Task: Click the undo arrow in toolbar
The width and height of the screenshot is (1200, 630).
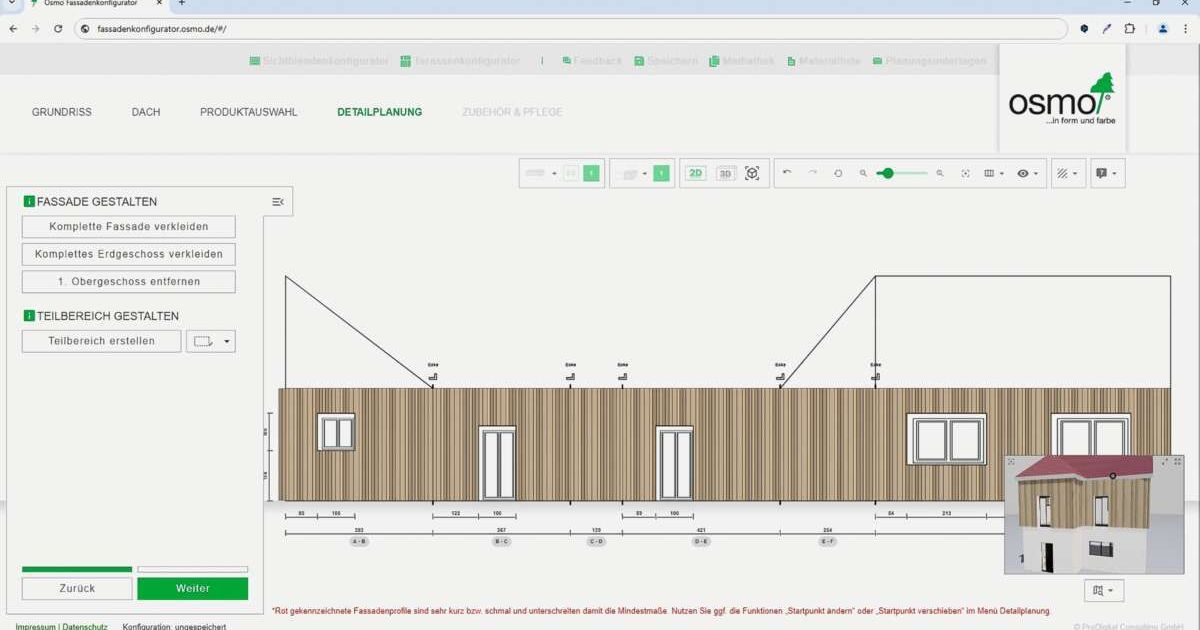Action: (x=787, y=173)
